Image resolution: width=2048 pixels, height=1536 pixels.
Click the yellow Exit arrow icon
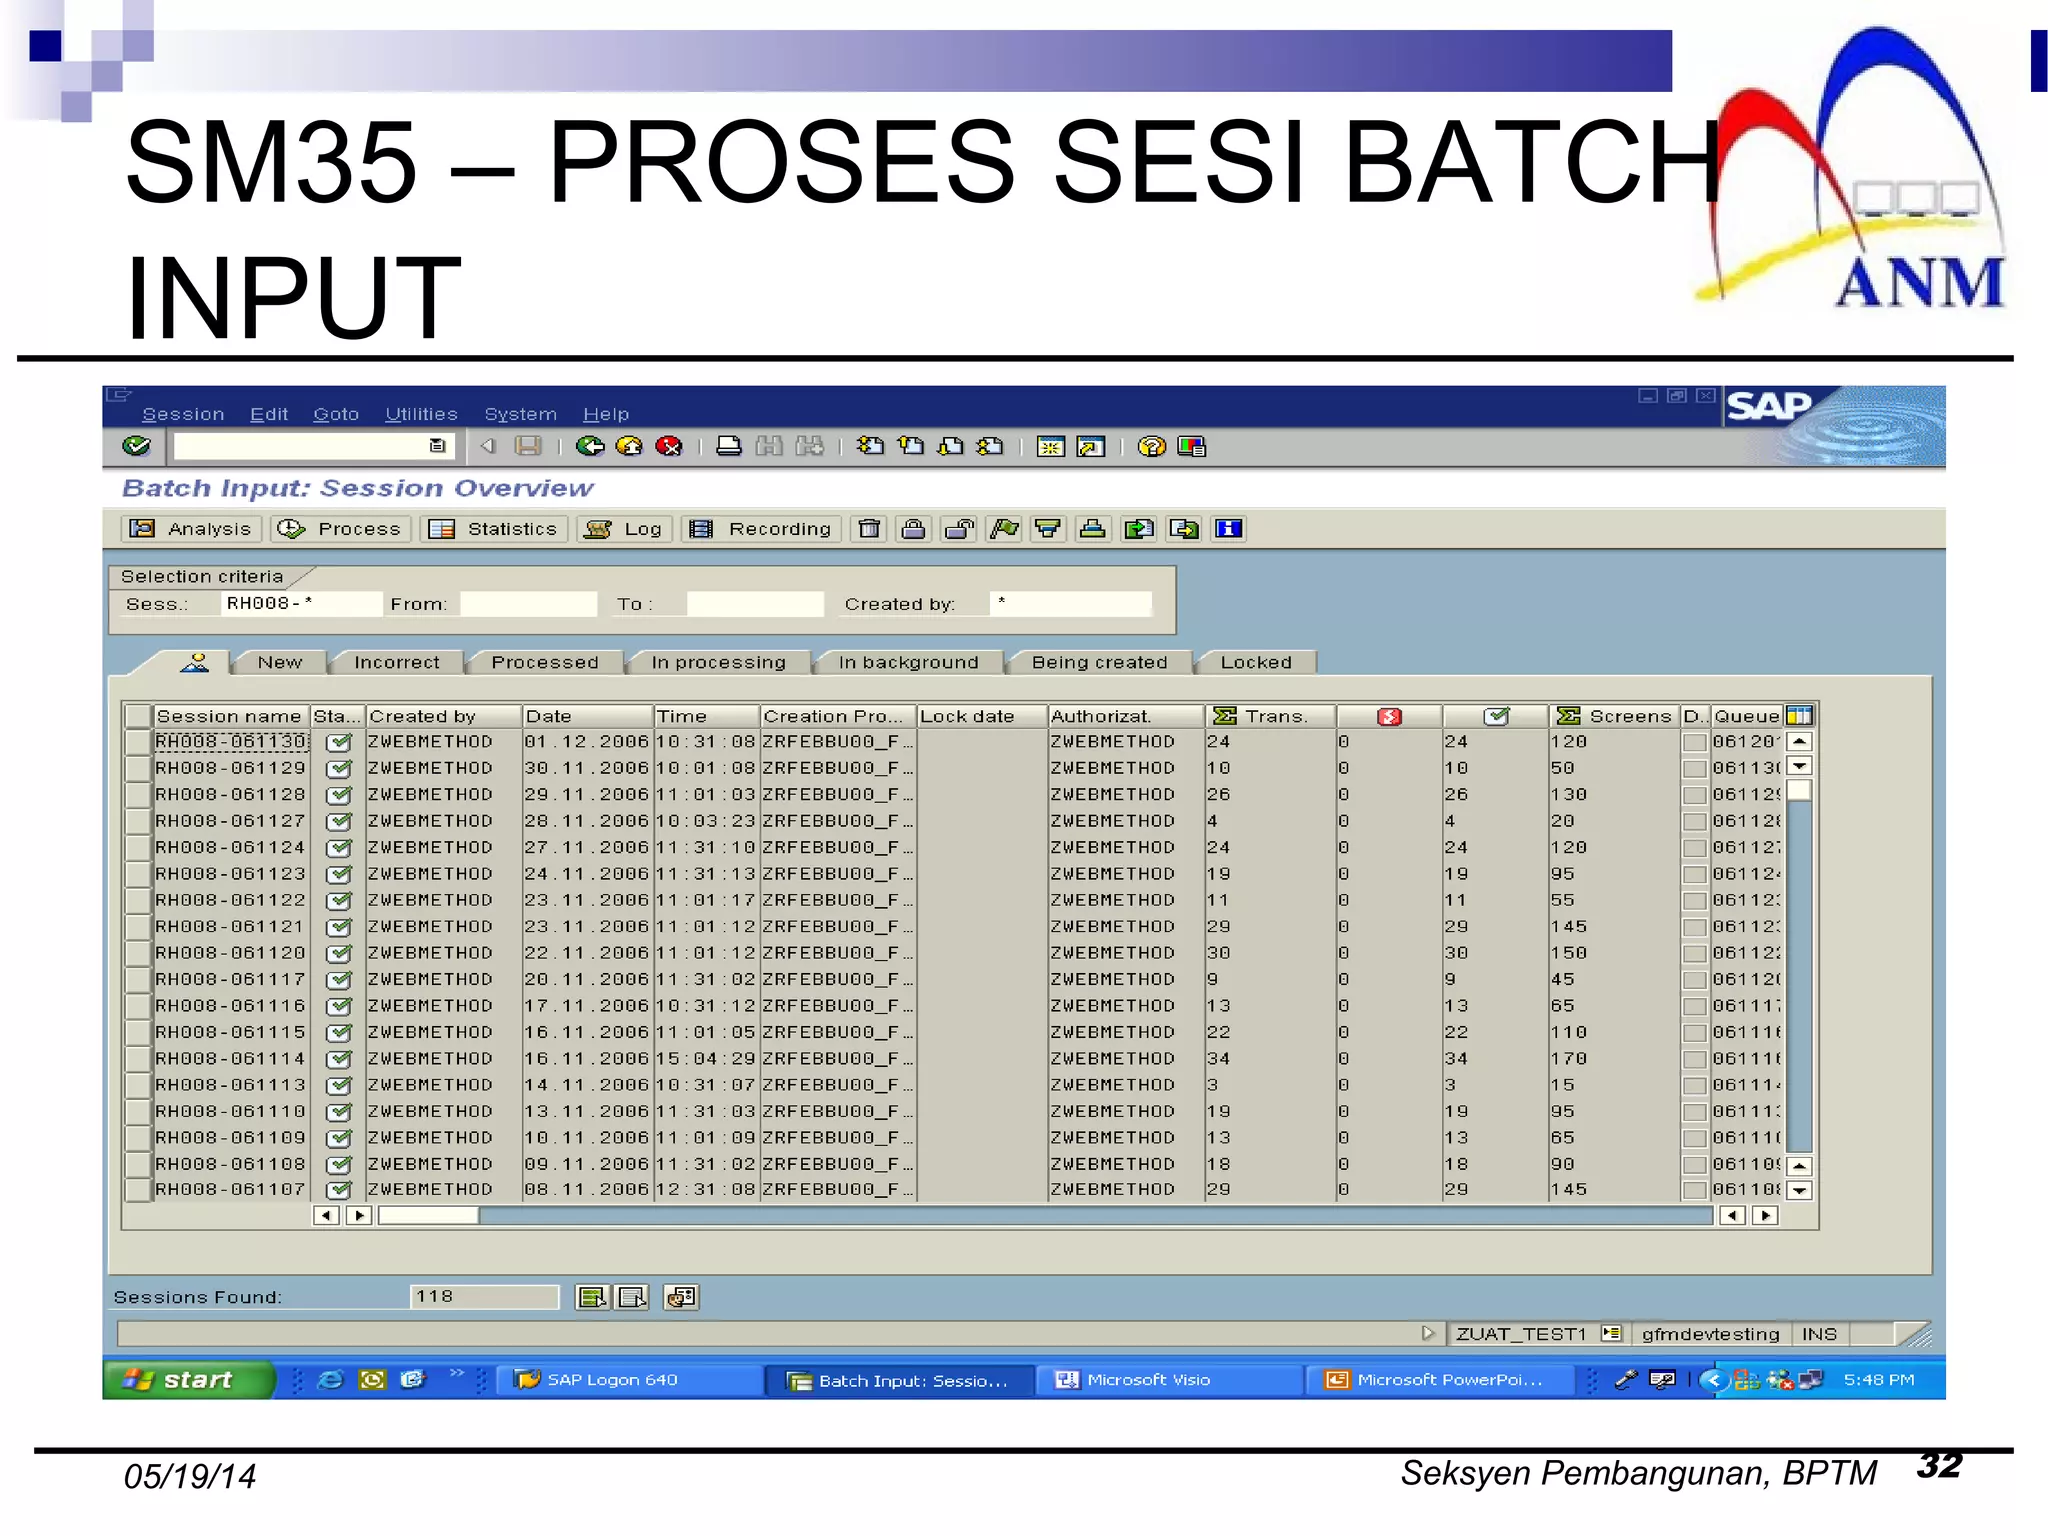tap(630, 446)
